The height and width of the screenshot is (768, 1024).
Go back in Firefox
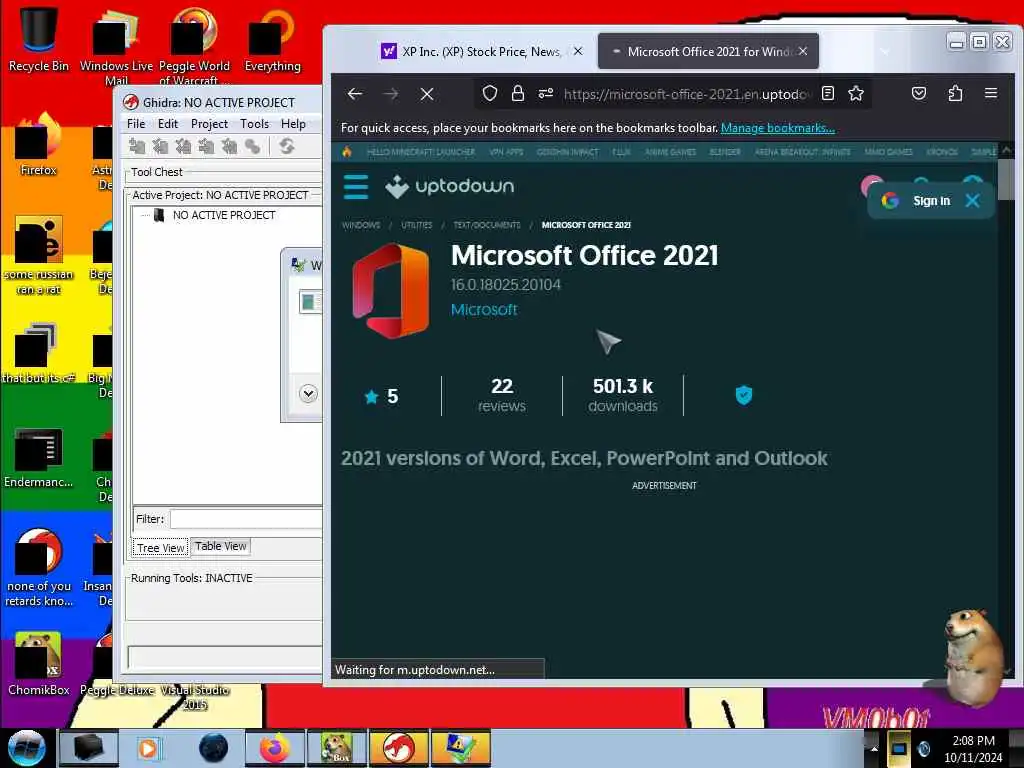coord(355,94)
